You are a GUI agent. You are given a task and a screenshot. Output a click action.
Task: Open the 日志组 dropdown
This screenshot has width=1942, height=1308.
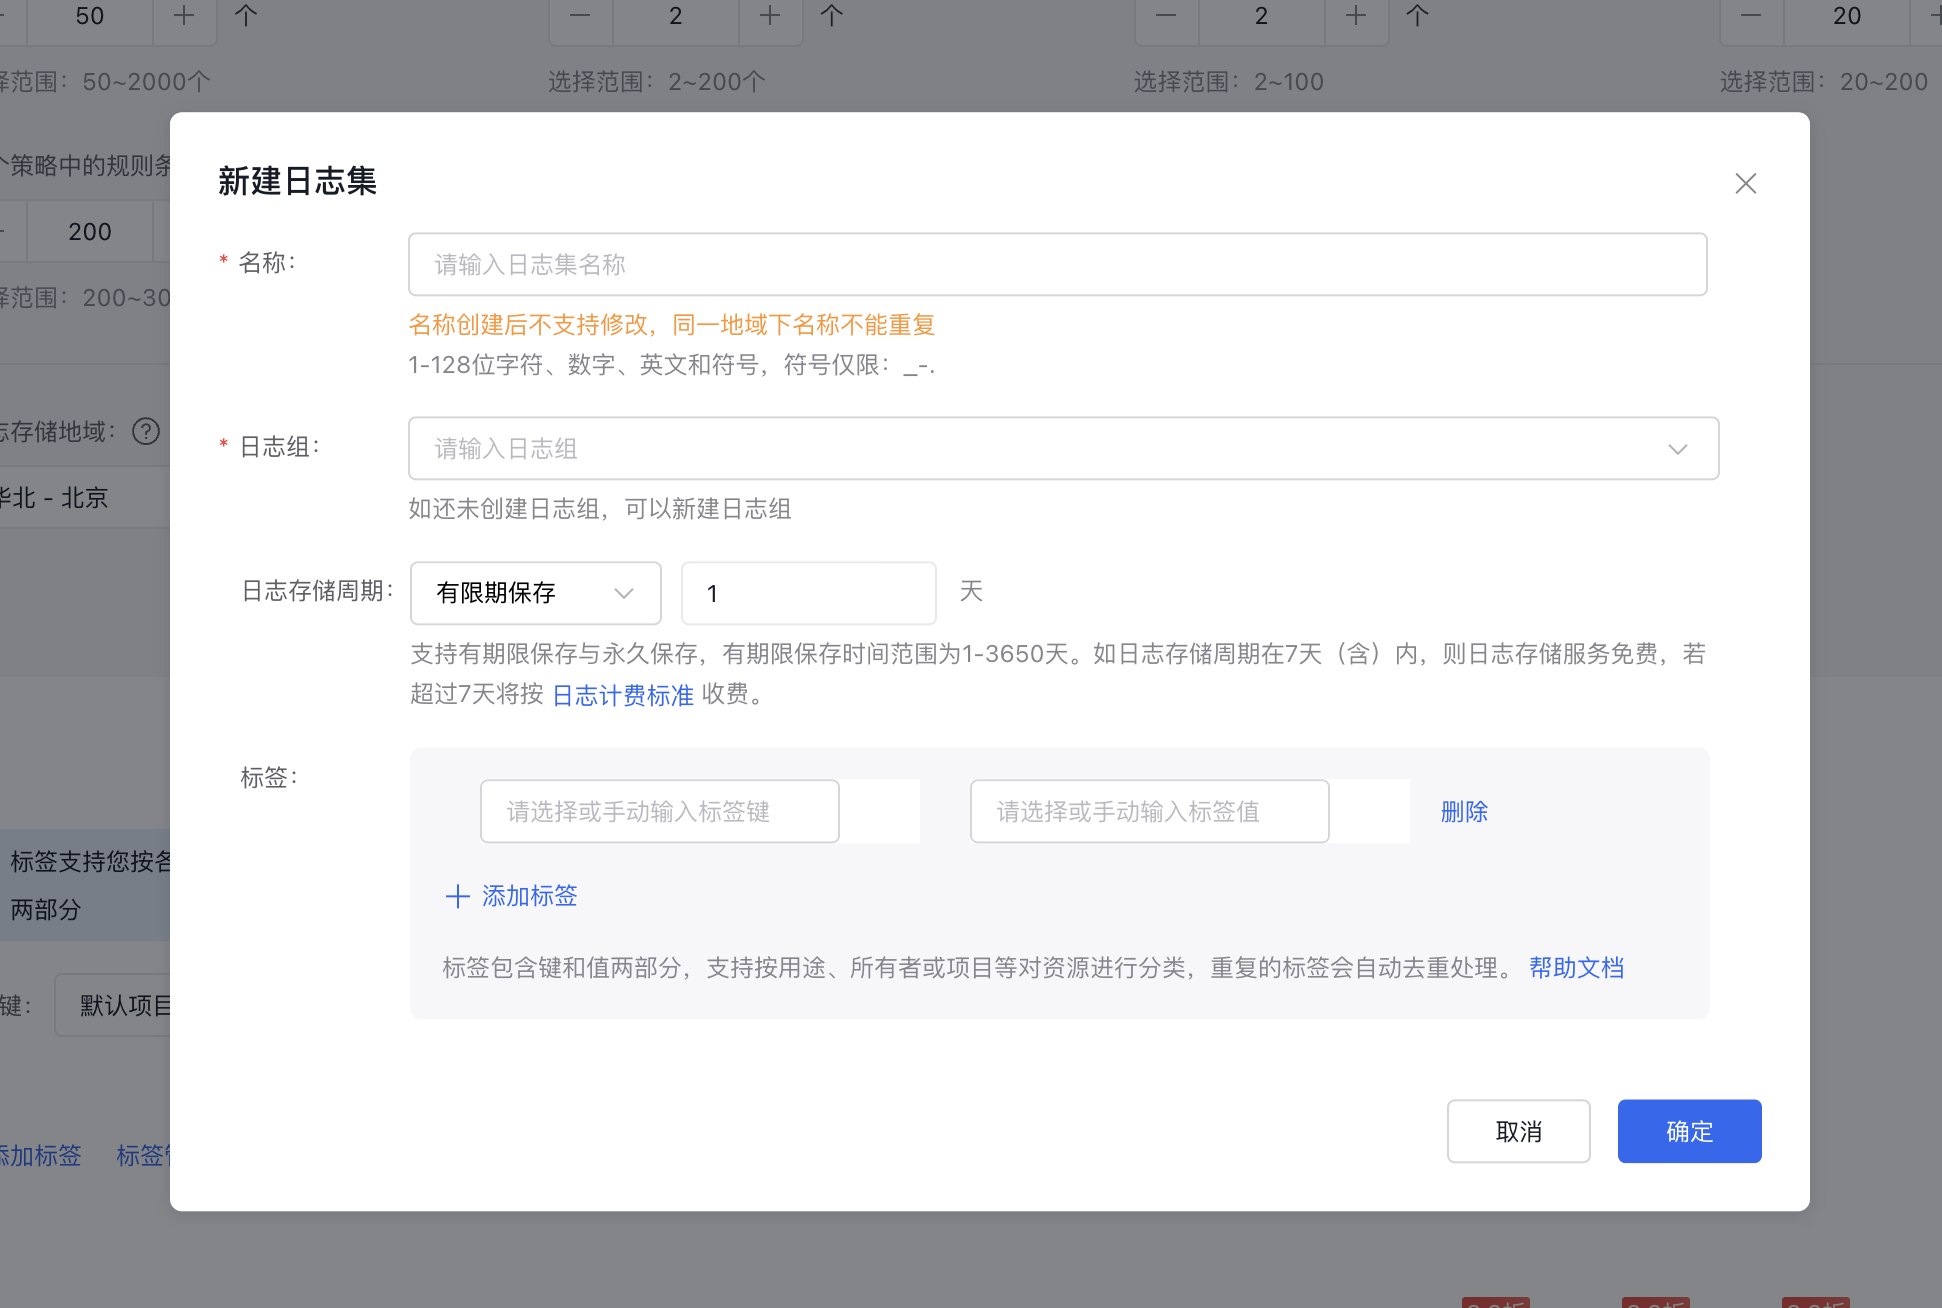point(1040,449)
